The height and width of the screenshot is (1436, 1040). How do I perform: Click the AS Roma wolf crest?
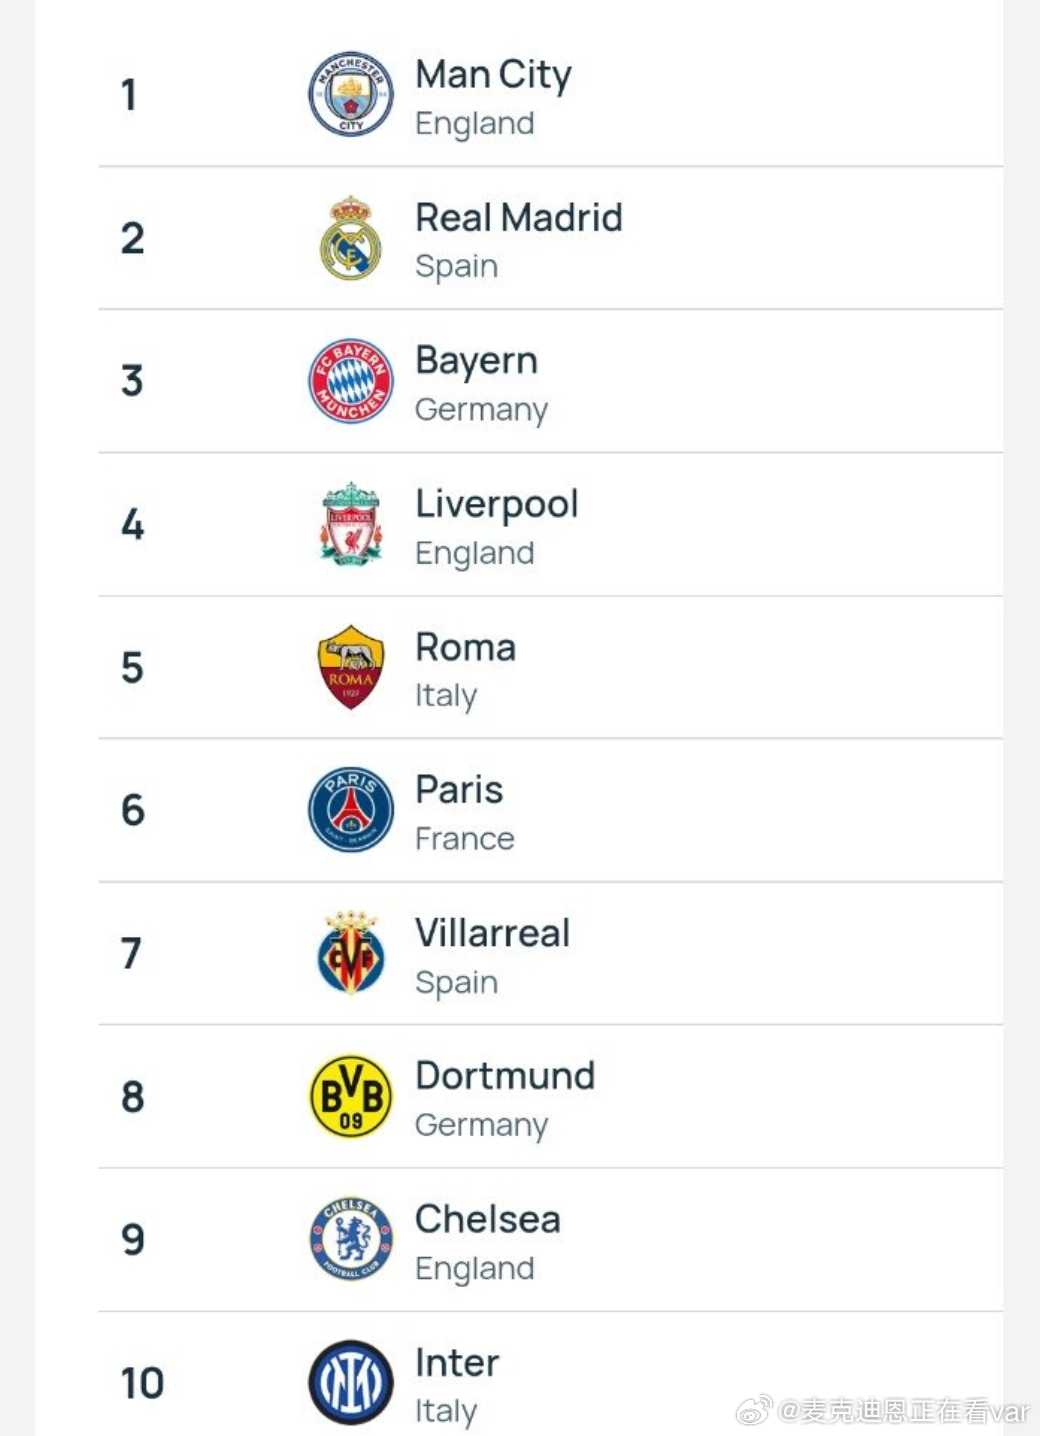(x=350, y=667)
